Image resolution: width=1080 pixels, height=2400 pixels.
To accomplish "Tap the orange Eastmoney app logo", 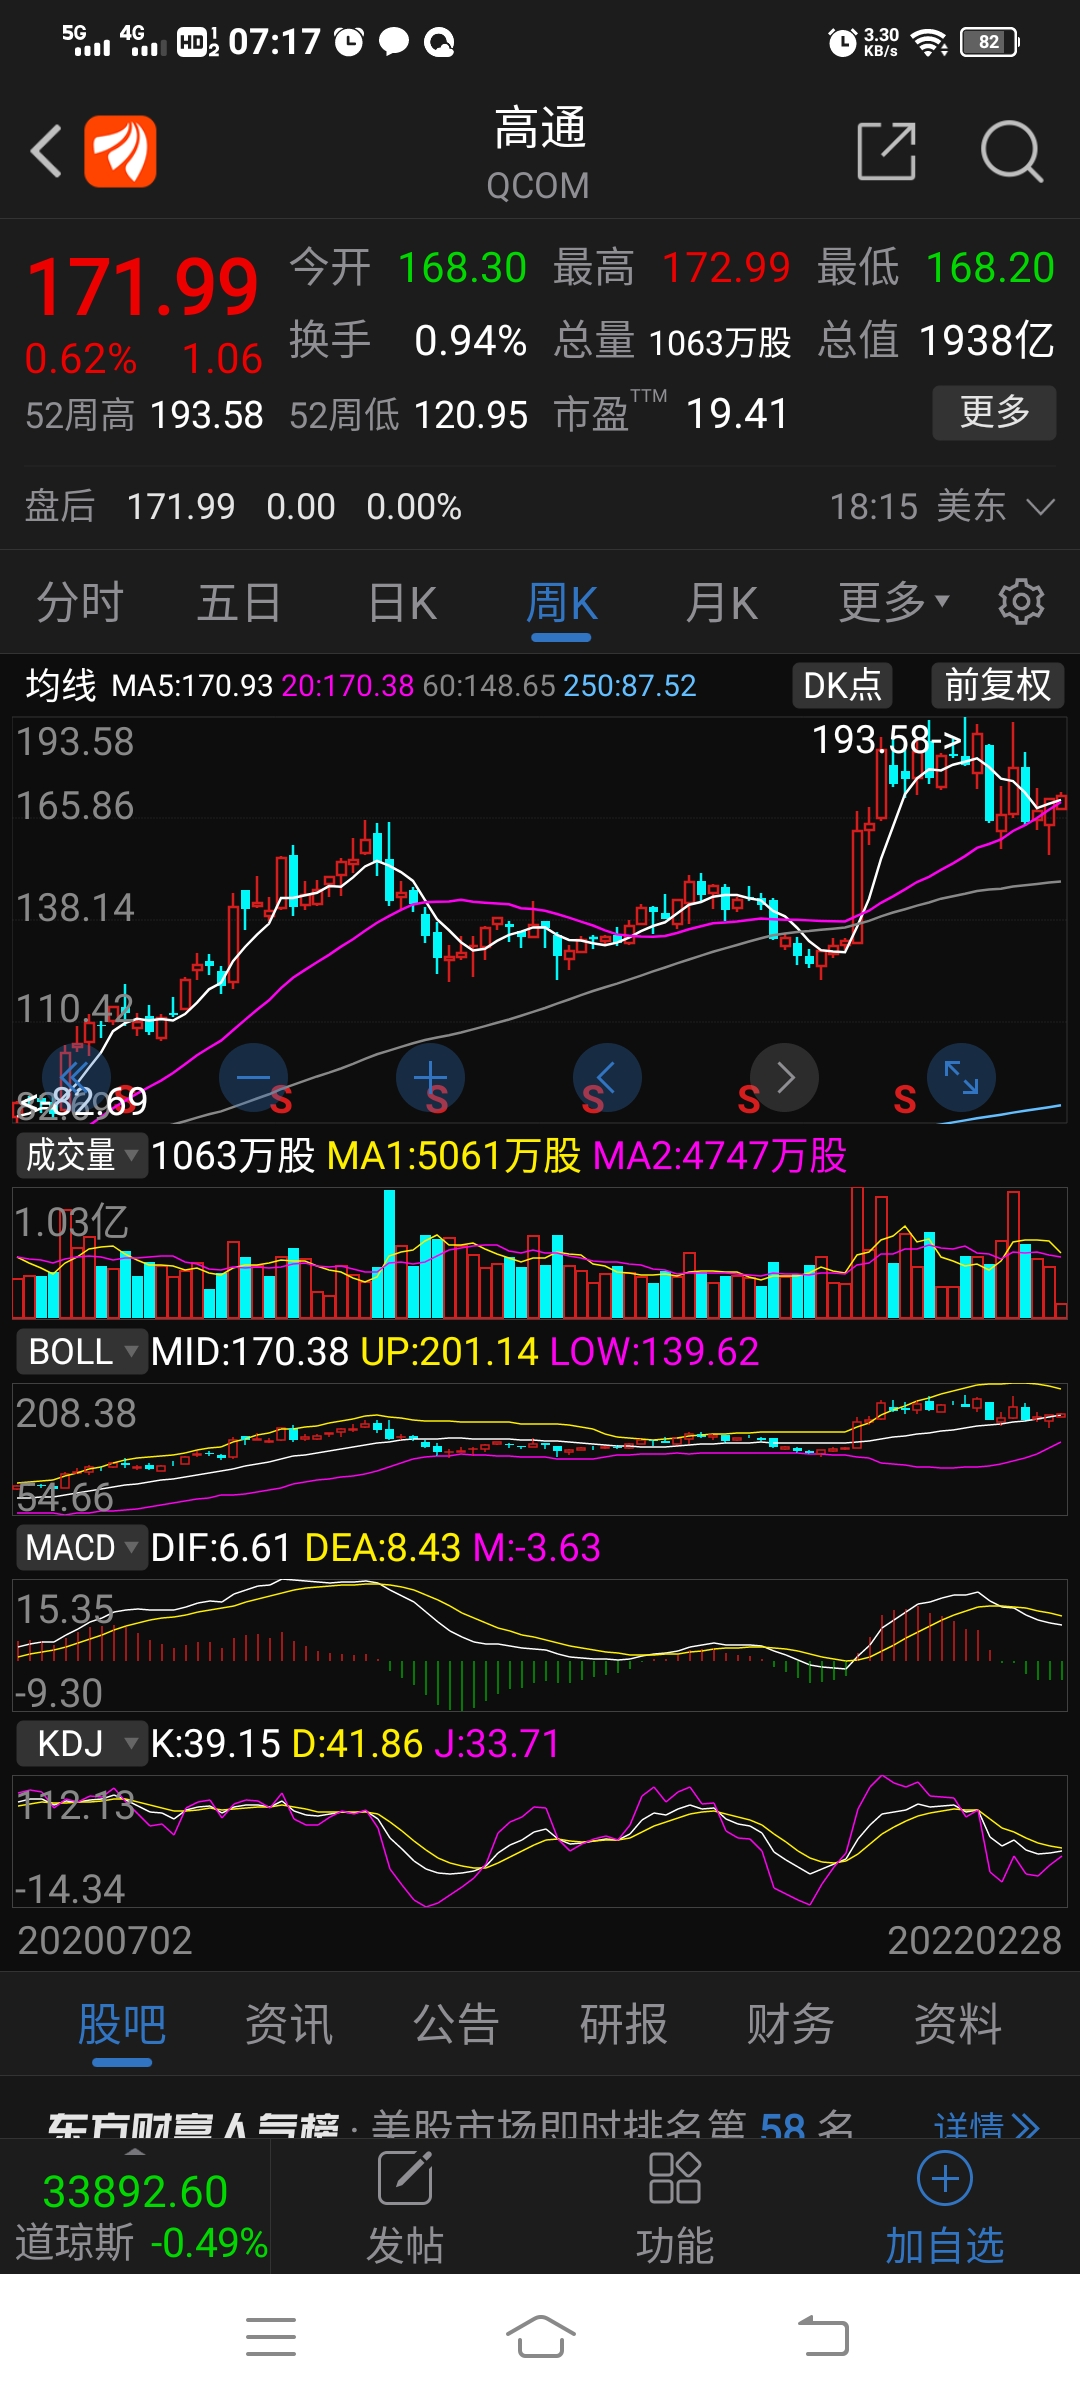I will pyautogui.click(x=120, y=152).
